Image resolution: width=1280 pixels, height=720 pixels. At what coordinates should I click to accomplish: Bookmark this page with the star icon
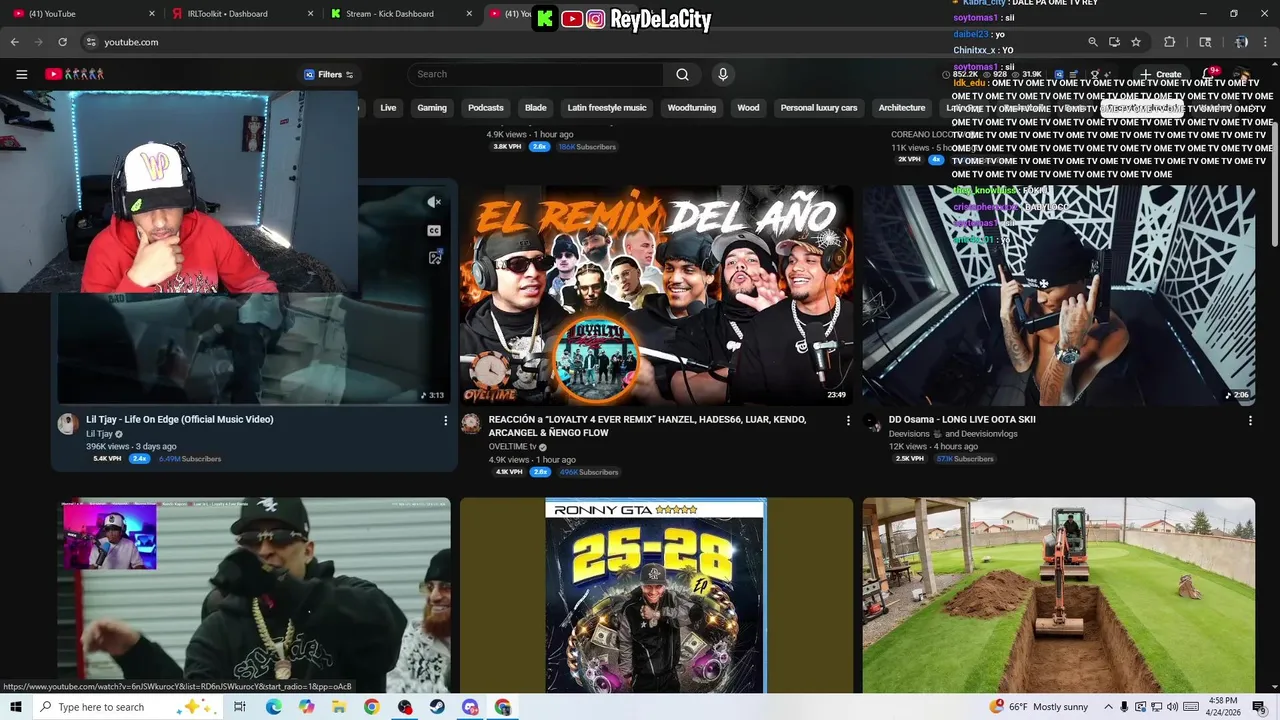1136,42
